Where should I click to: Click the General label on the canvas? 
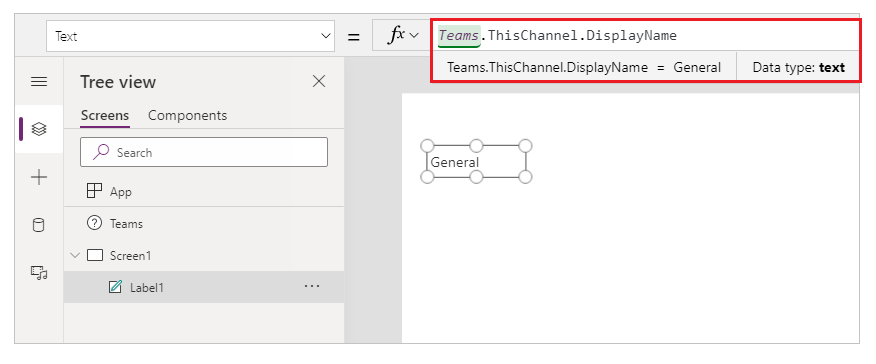click(475, 162)
